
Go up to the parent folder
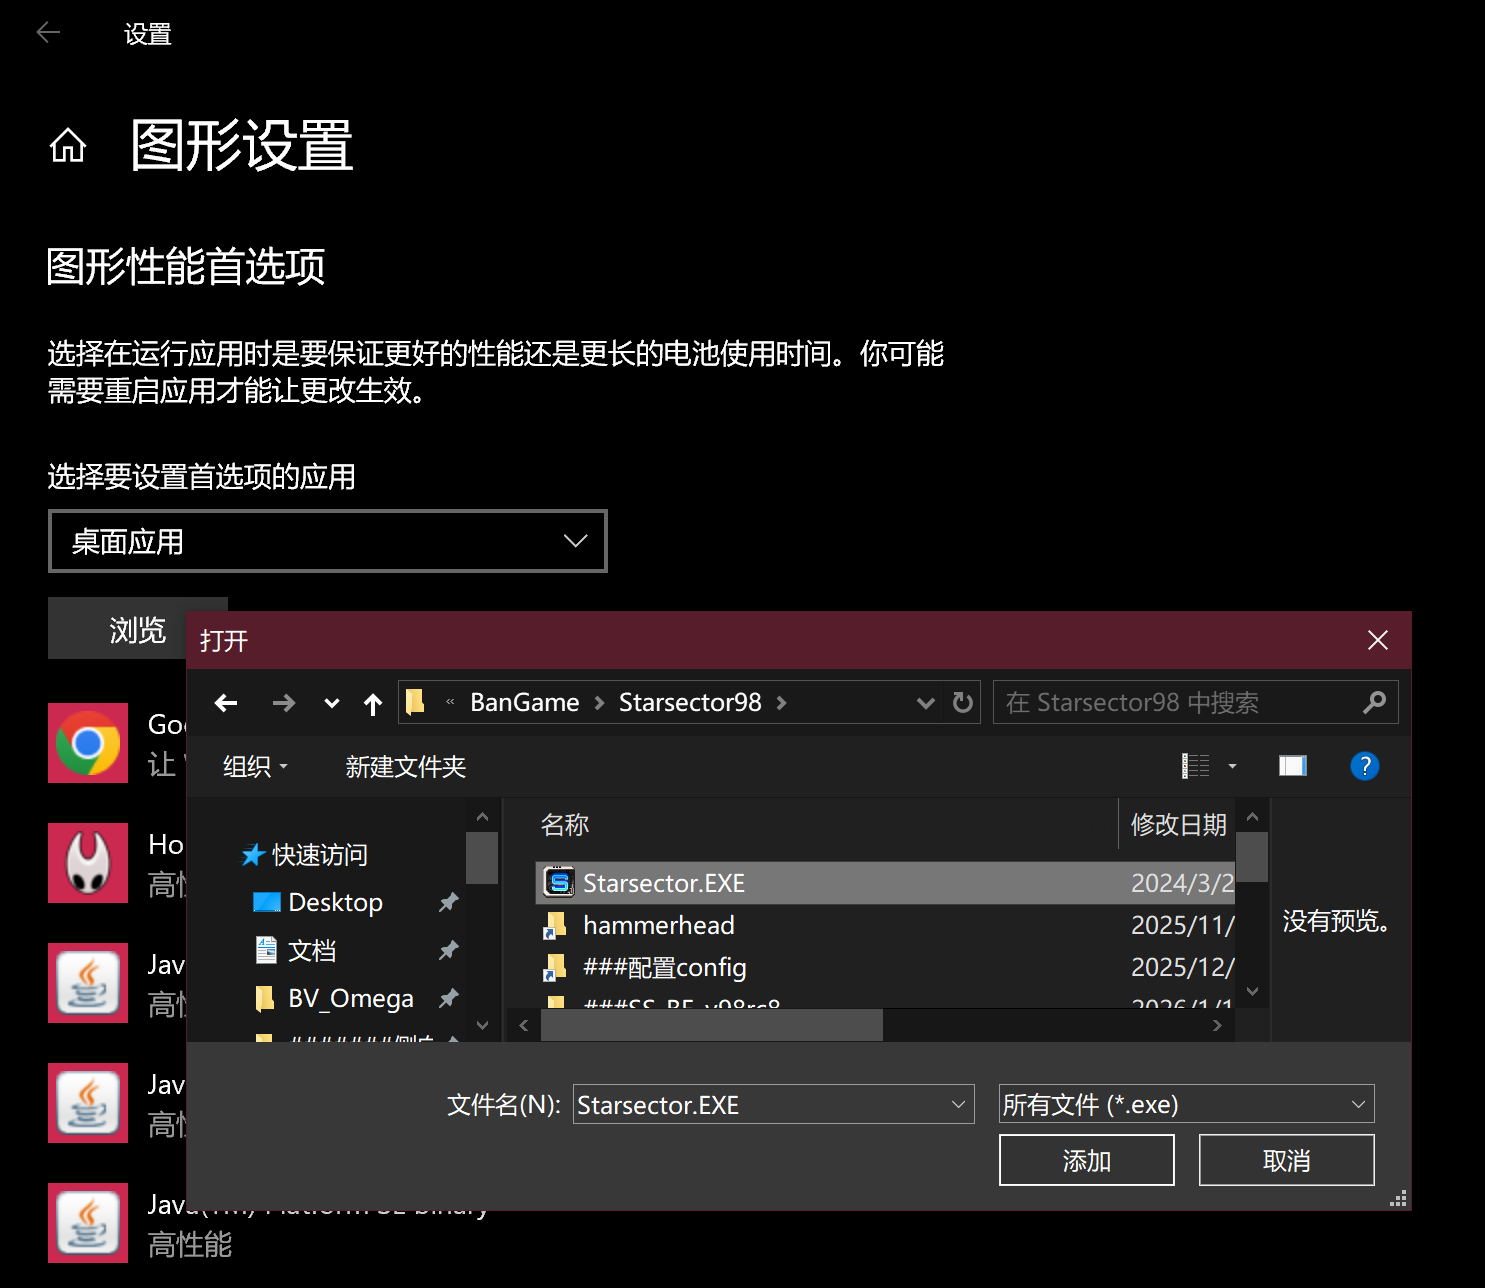click(x=373, y=702)
